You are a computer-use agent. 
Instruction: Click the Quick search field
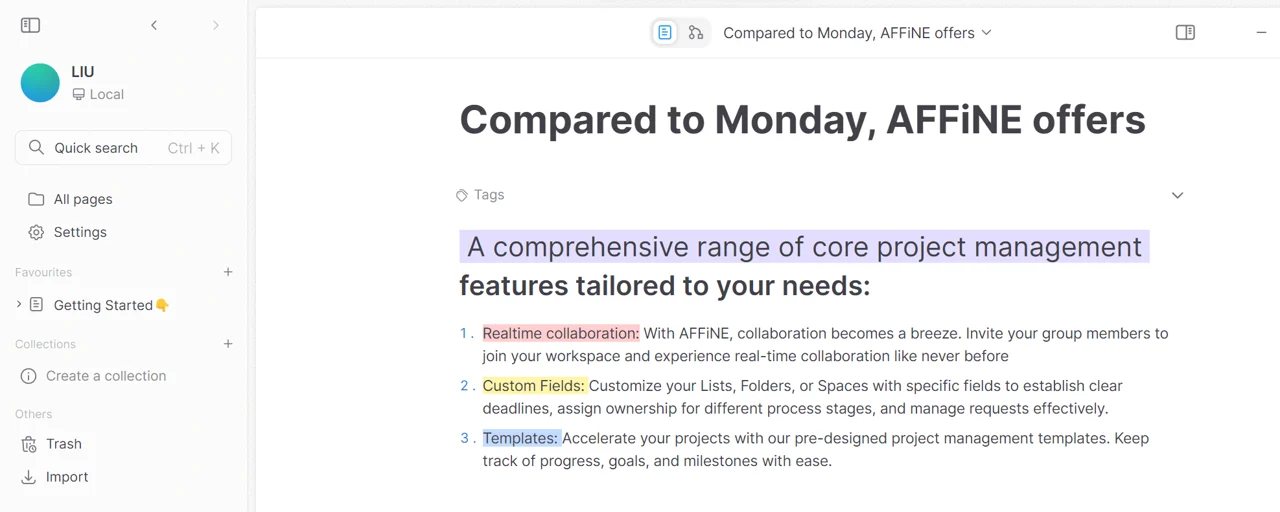point(124,148)
